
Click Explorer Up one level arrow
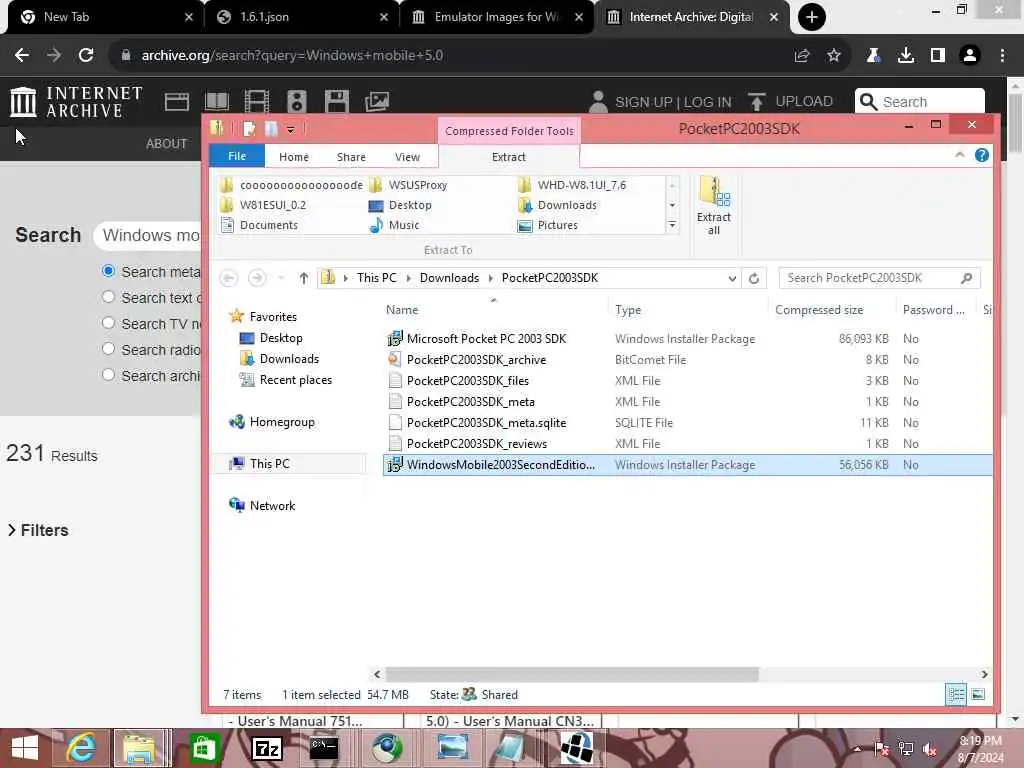304,278
